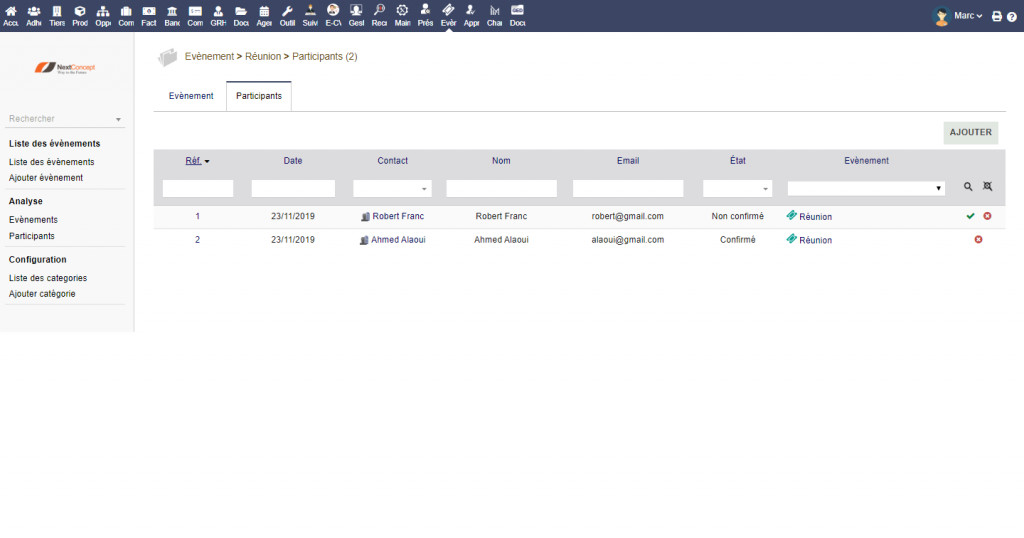Delete Ahmed Alaoui participant row
1024x538 pixels.
(978, 240)
